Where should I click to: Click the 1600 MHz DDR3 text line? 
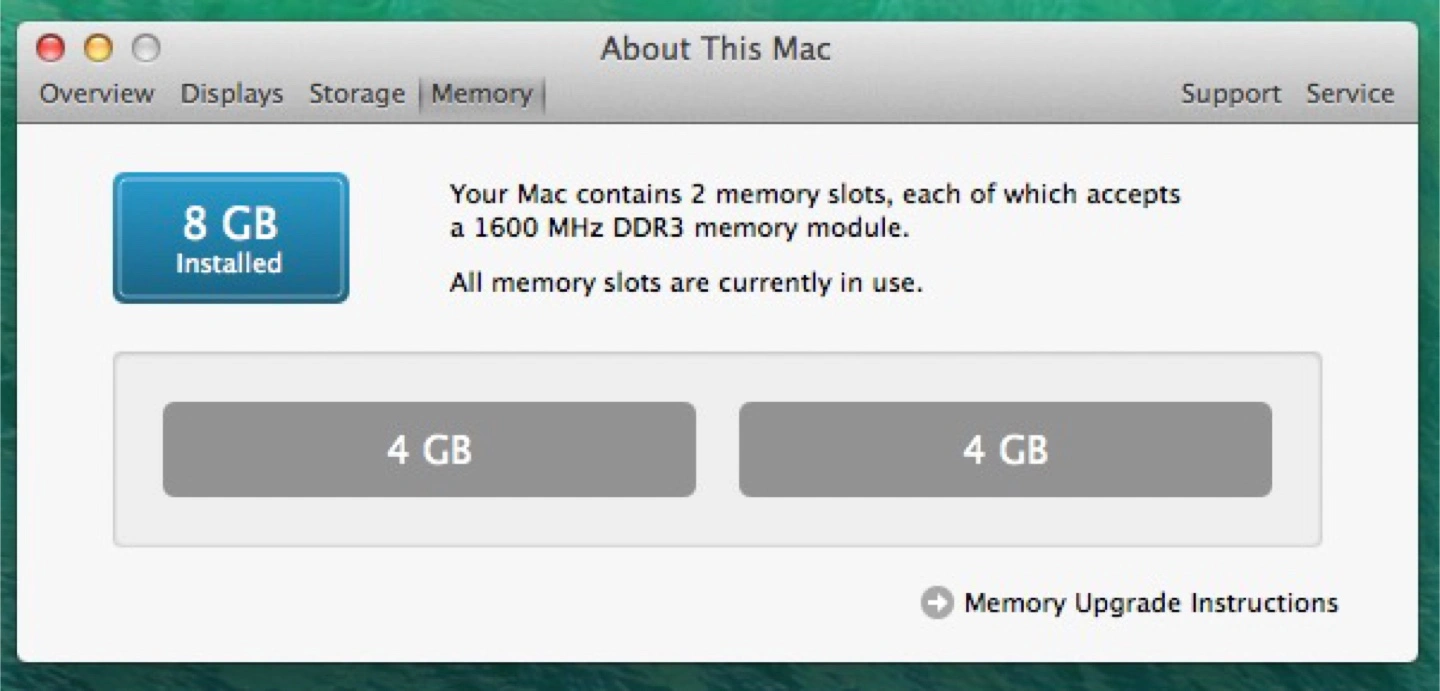coord(680,228)
